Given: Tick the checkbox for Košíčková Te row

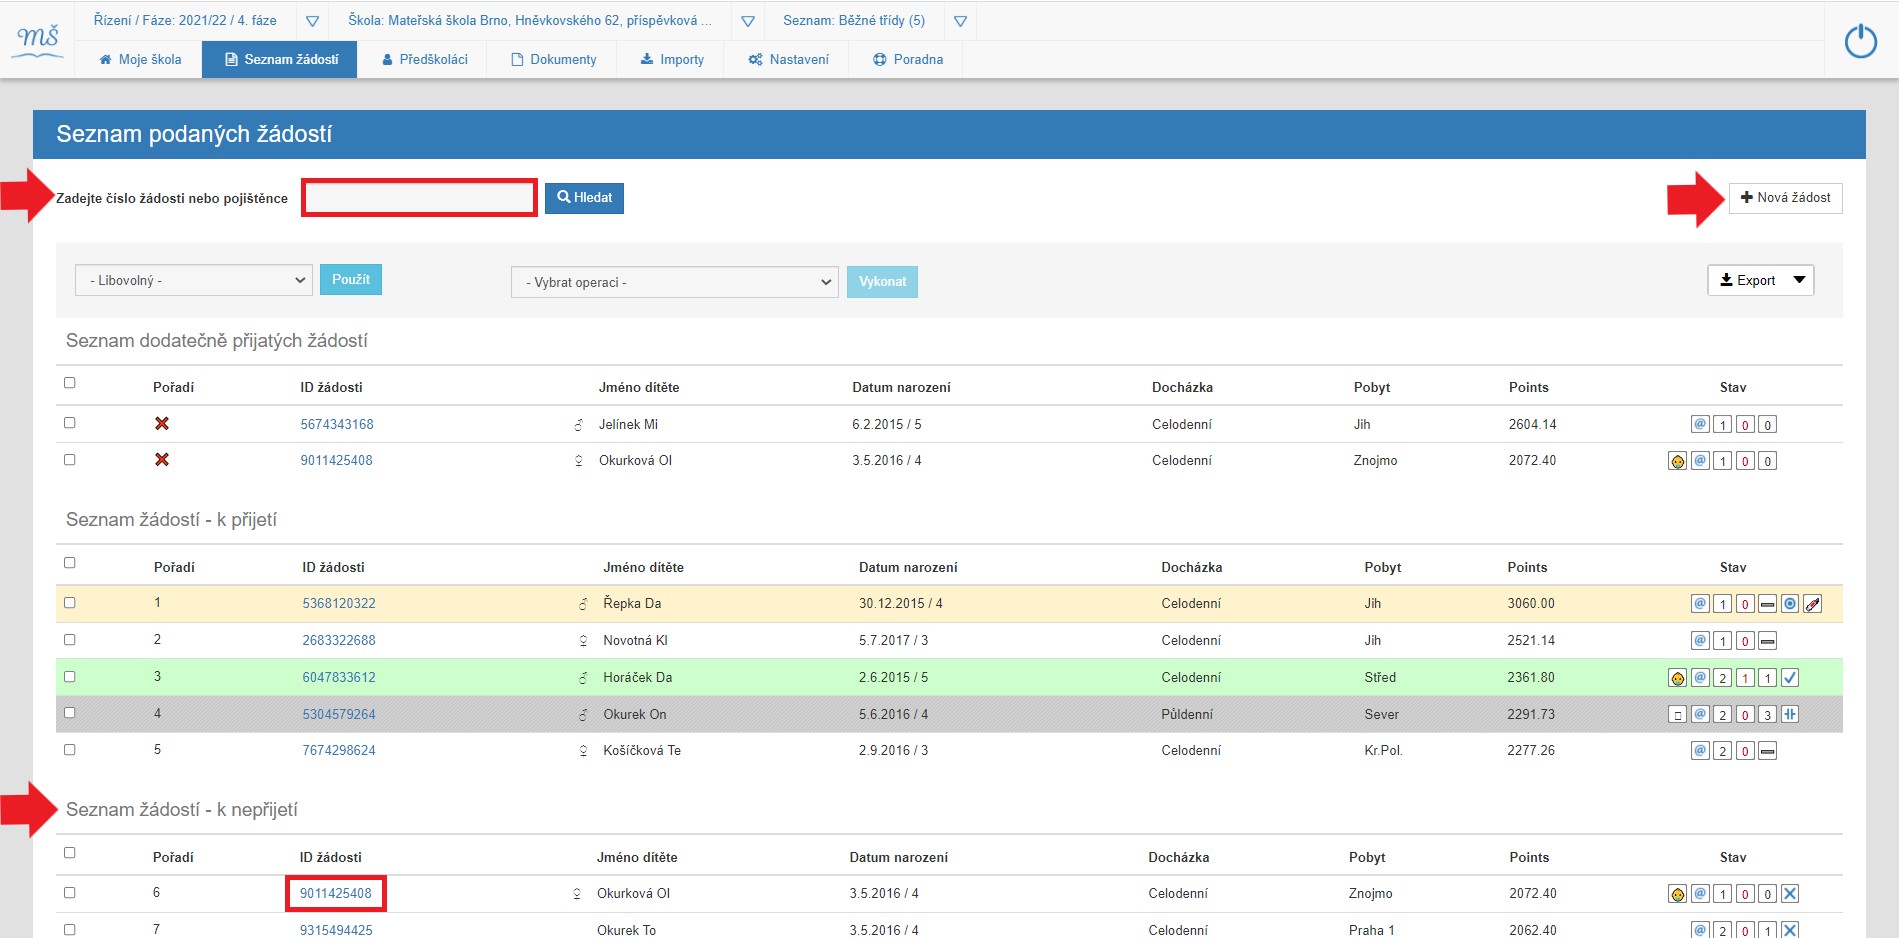Looking at the screenshot, I should click(70, 750).
